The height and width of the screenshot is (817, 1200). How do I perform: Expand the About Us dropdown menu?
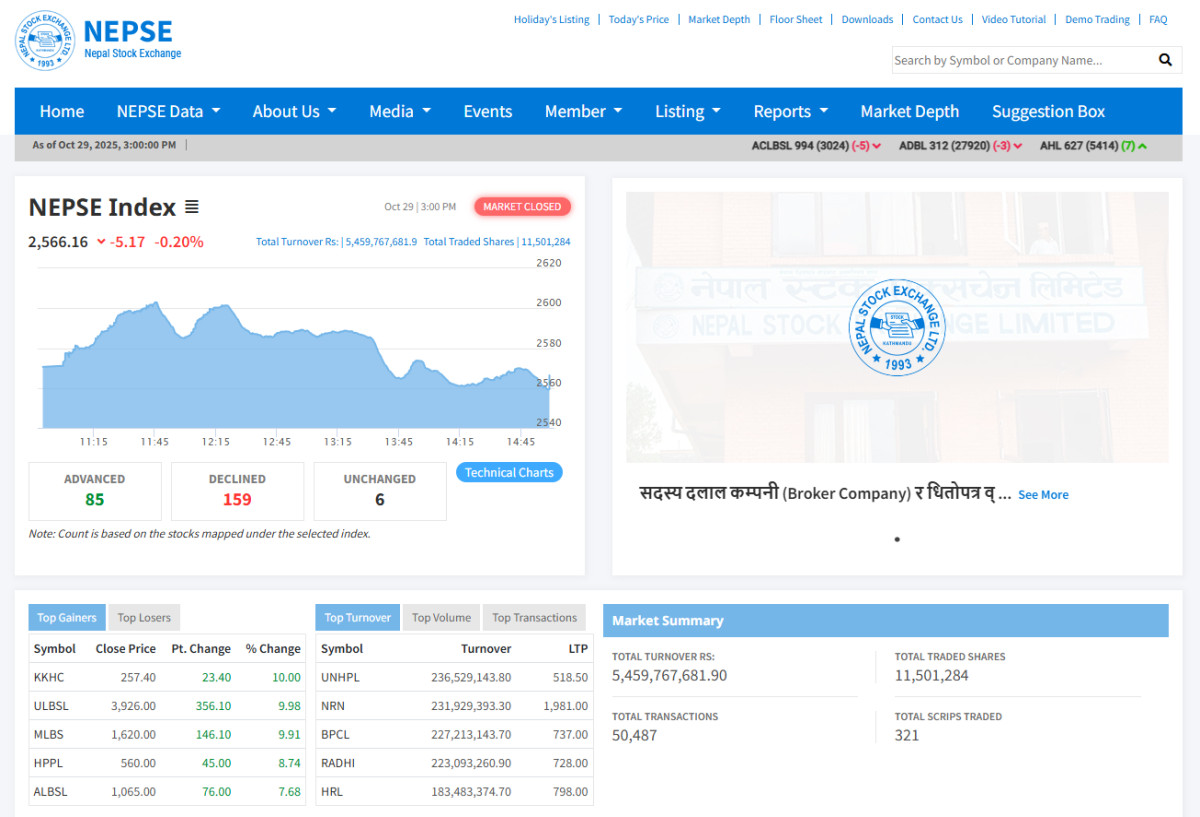294,111
